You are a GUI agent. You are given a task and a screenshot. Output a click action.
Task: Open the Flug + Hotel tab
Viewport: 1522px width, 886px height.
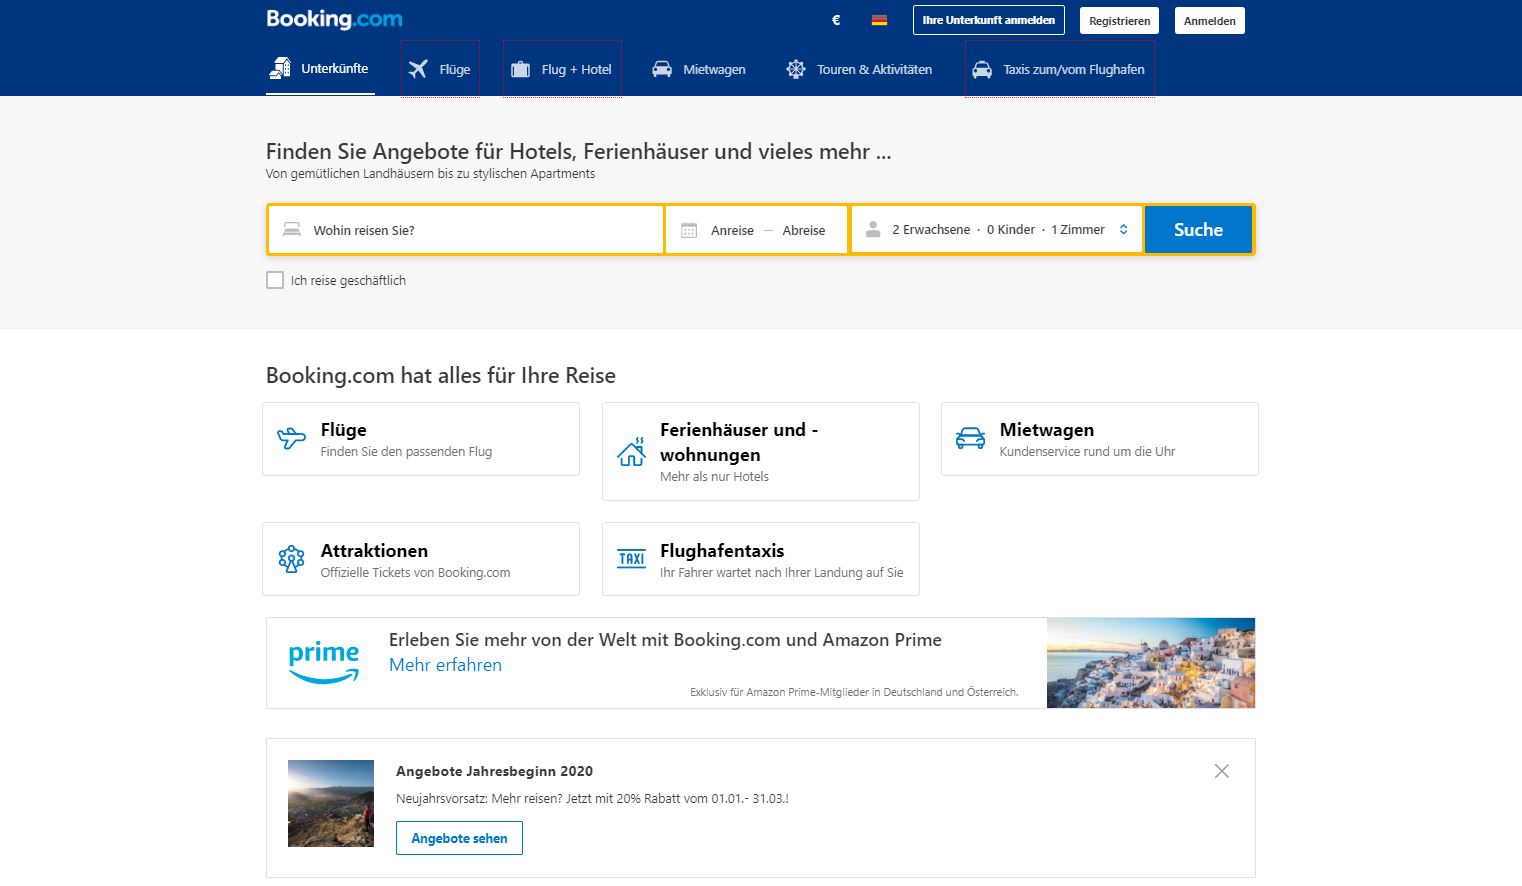pos(562,69)
